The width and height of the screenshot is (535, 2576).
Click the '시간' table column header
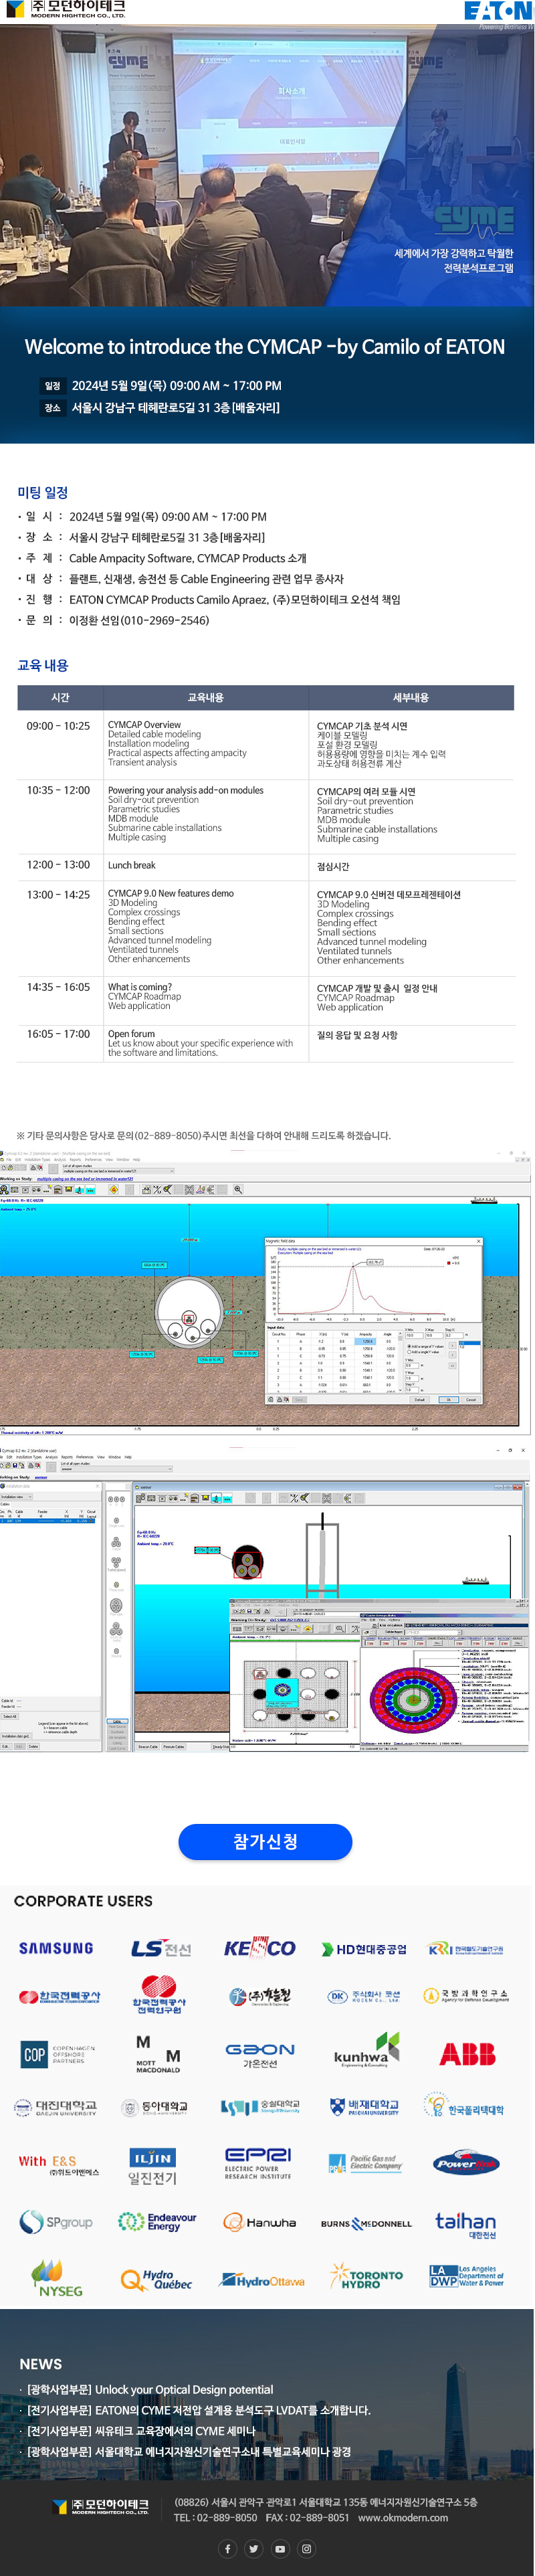coord(60,697)
